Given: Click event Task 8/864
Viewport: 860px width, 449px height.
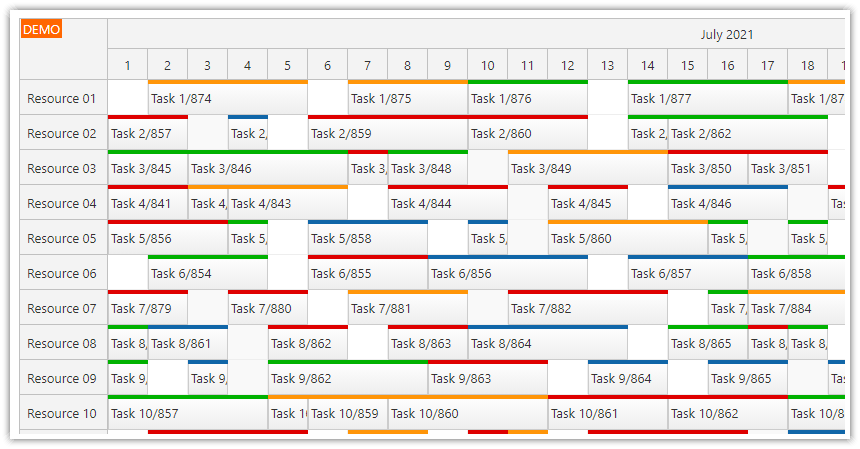Looking at the screenshot, I should click(547, 344).
